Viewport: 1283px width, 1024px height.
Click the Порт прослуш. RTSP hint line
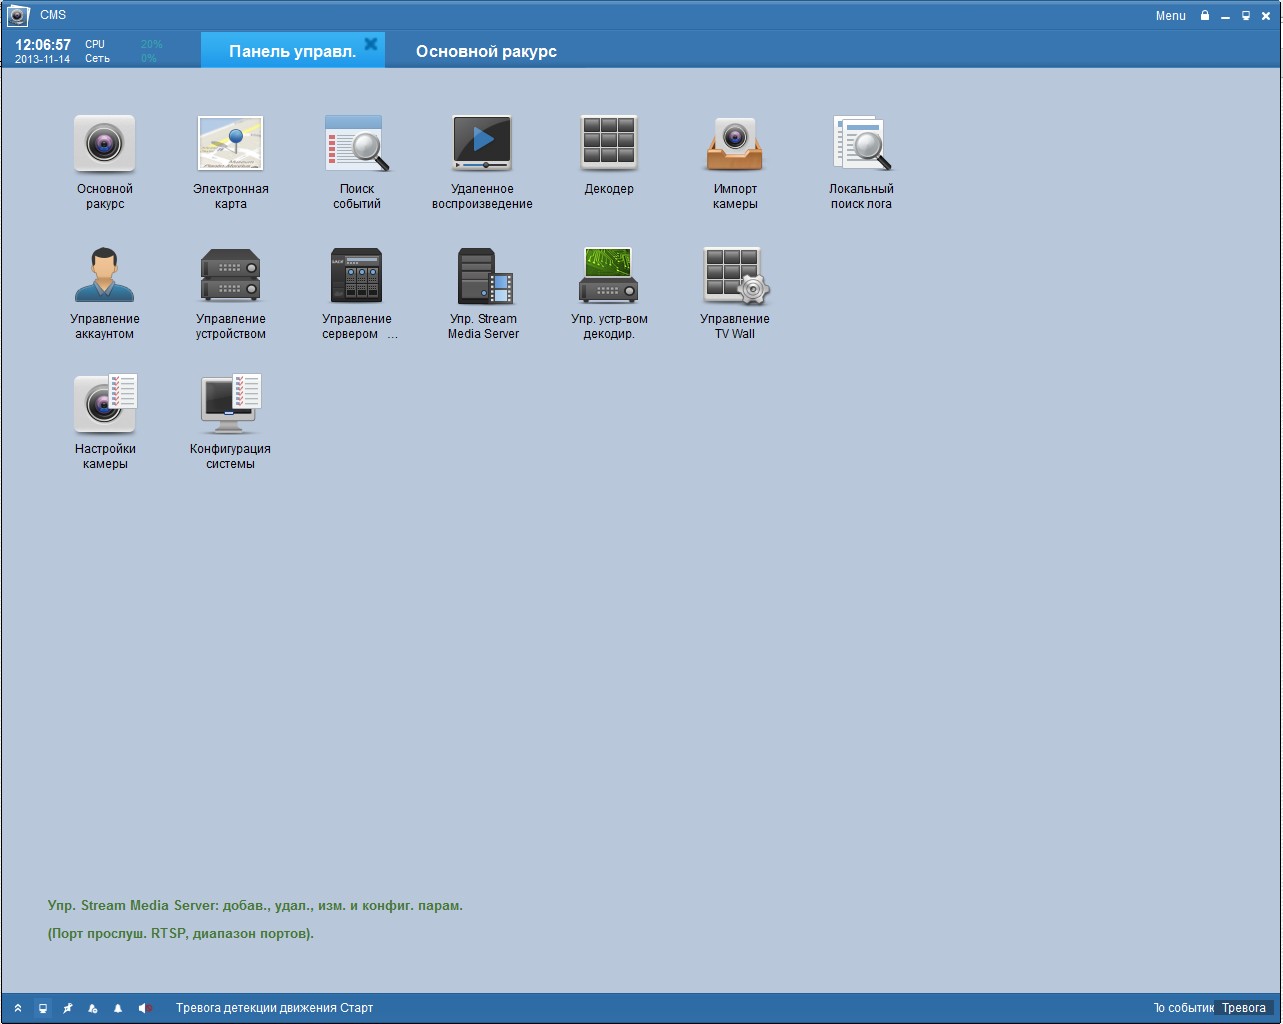pos(181,934)
